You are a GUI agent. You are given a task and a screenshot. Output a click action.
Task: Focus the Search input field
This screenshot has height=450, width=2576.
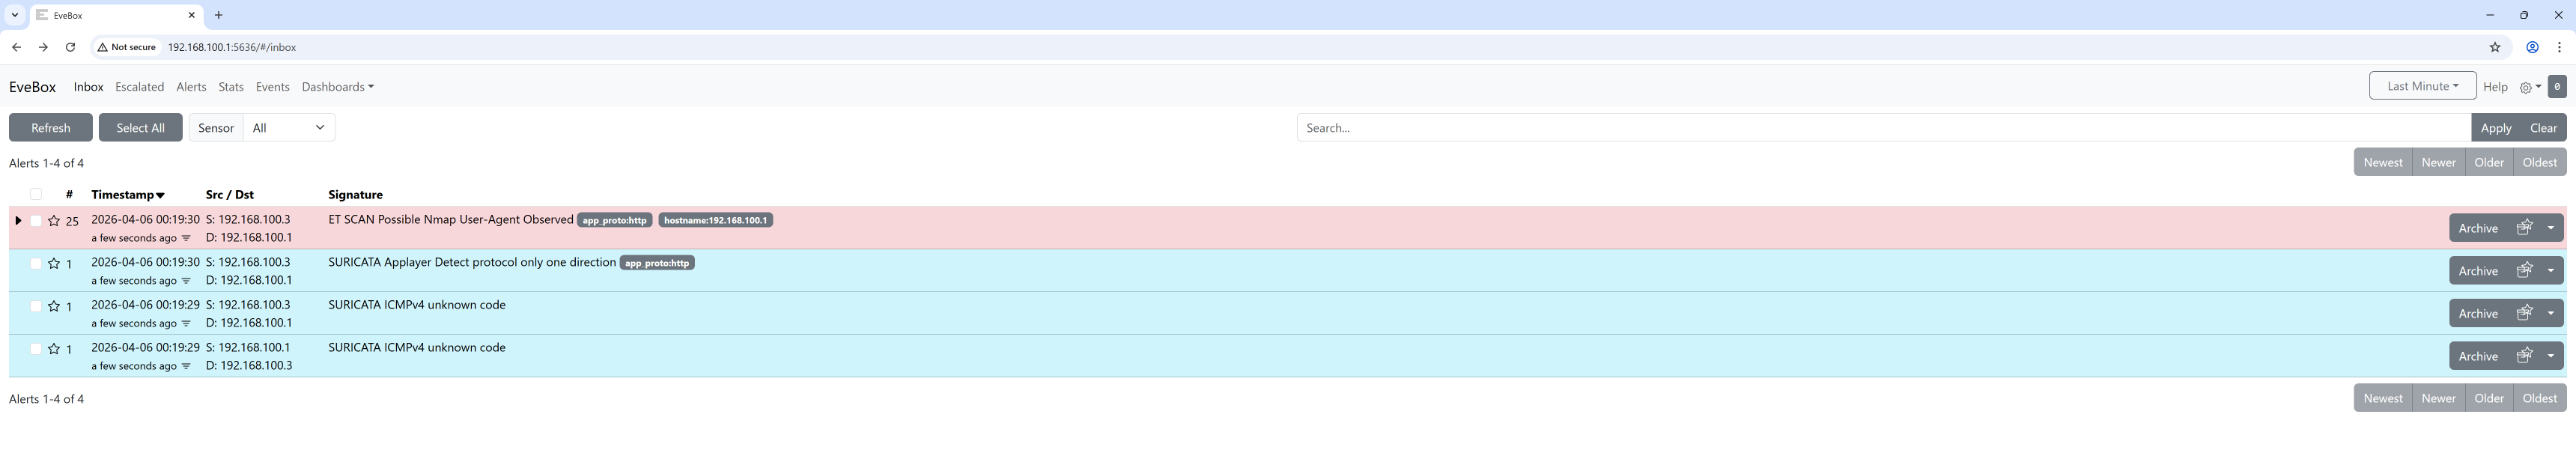coord(1884,128)
